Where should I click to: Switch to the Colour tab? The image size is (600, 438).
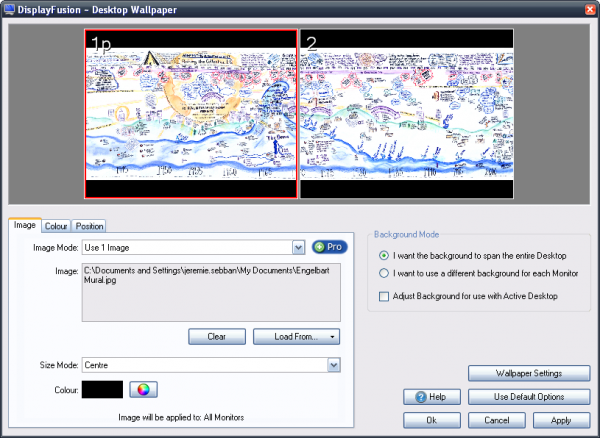pyautogui.click(x=56, y=226)
